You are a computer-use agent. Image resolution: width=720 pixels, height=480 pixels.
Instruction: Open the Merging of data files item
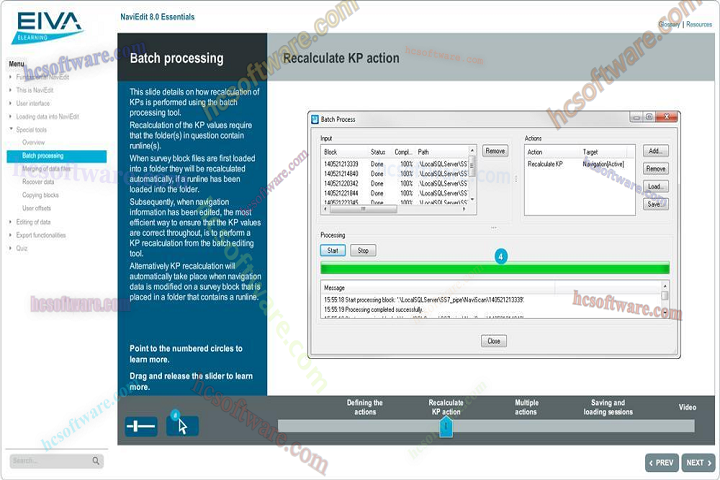(x=46, y=169)
